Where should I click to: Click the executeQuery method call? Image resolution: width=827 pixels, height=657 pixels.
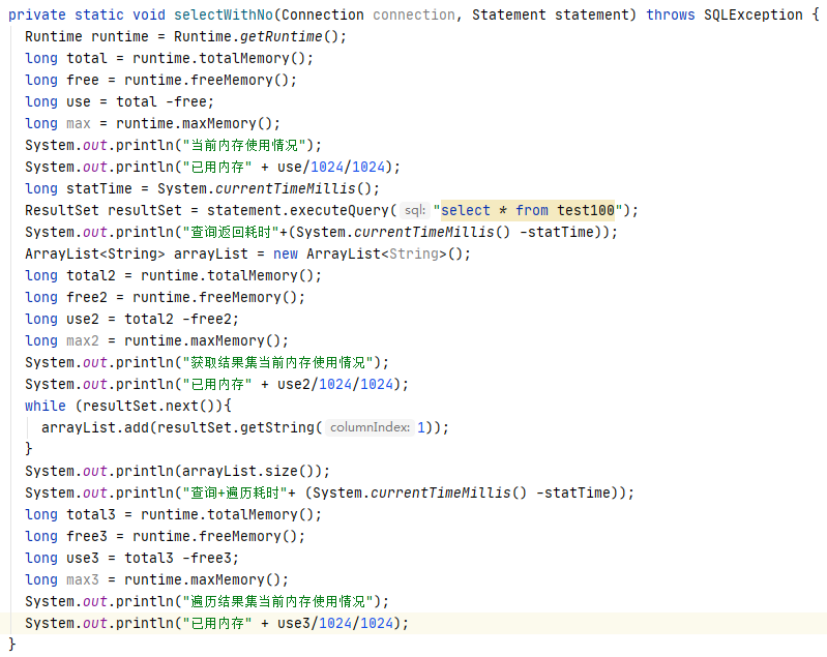(x=341, y=210)
